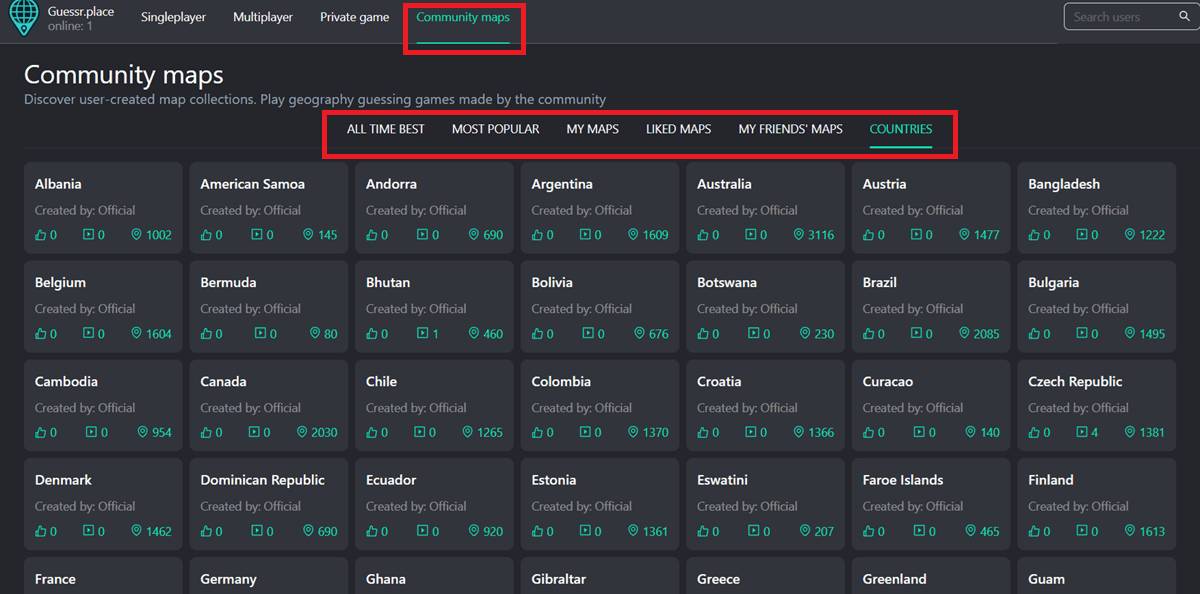Select the Most Popular tab
The width and height of the screenshot is (1200, 594).
coord(495,129)
